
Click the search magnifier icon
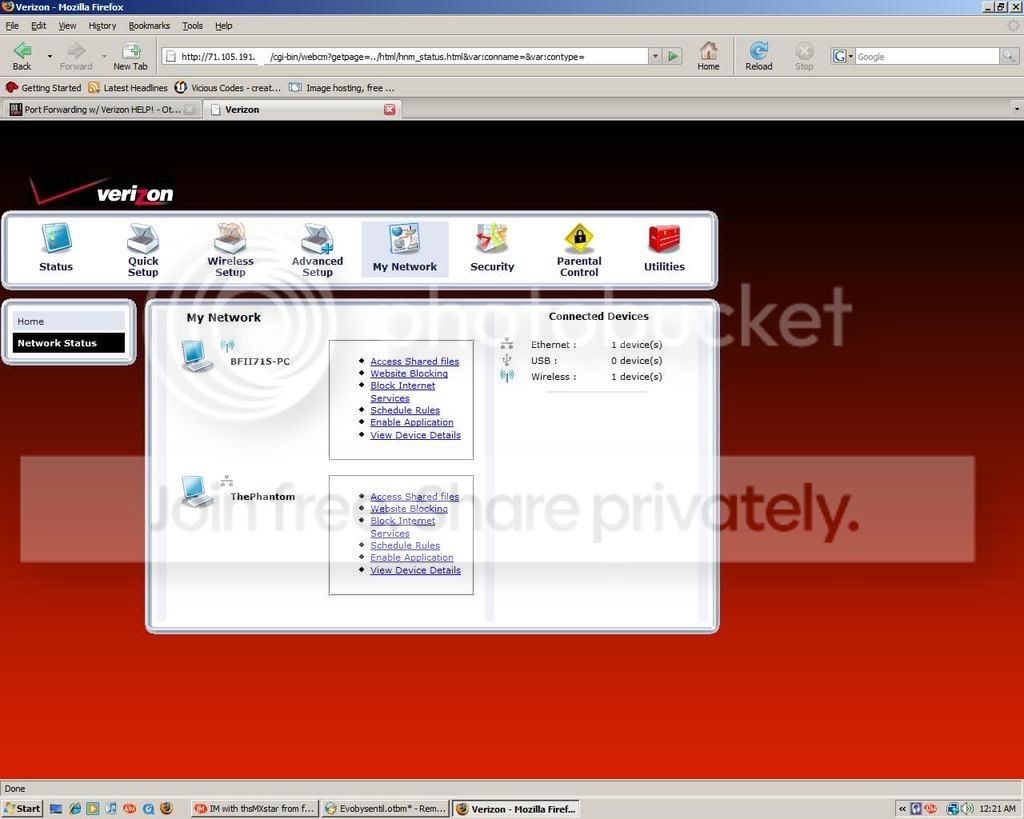[1009, 56]
